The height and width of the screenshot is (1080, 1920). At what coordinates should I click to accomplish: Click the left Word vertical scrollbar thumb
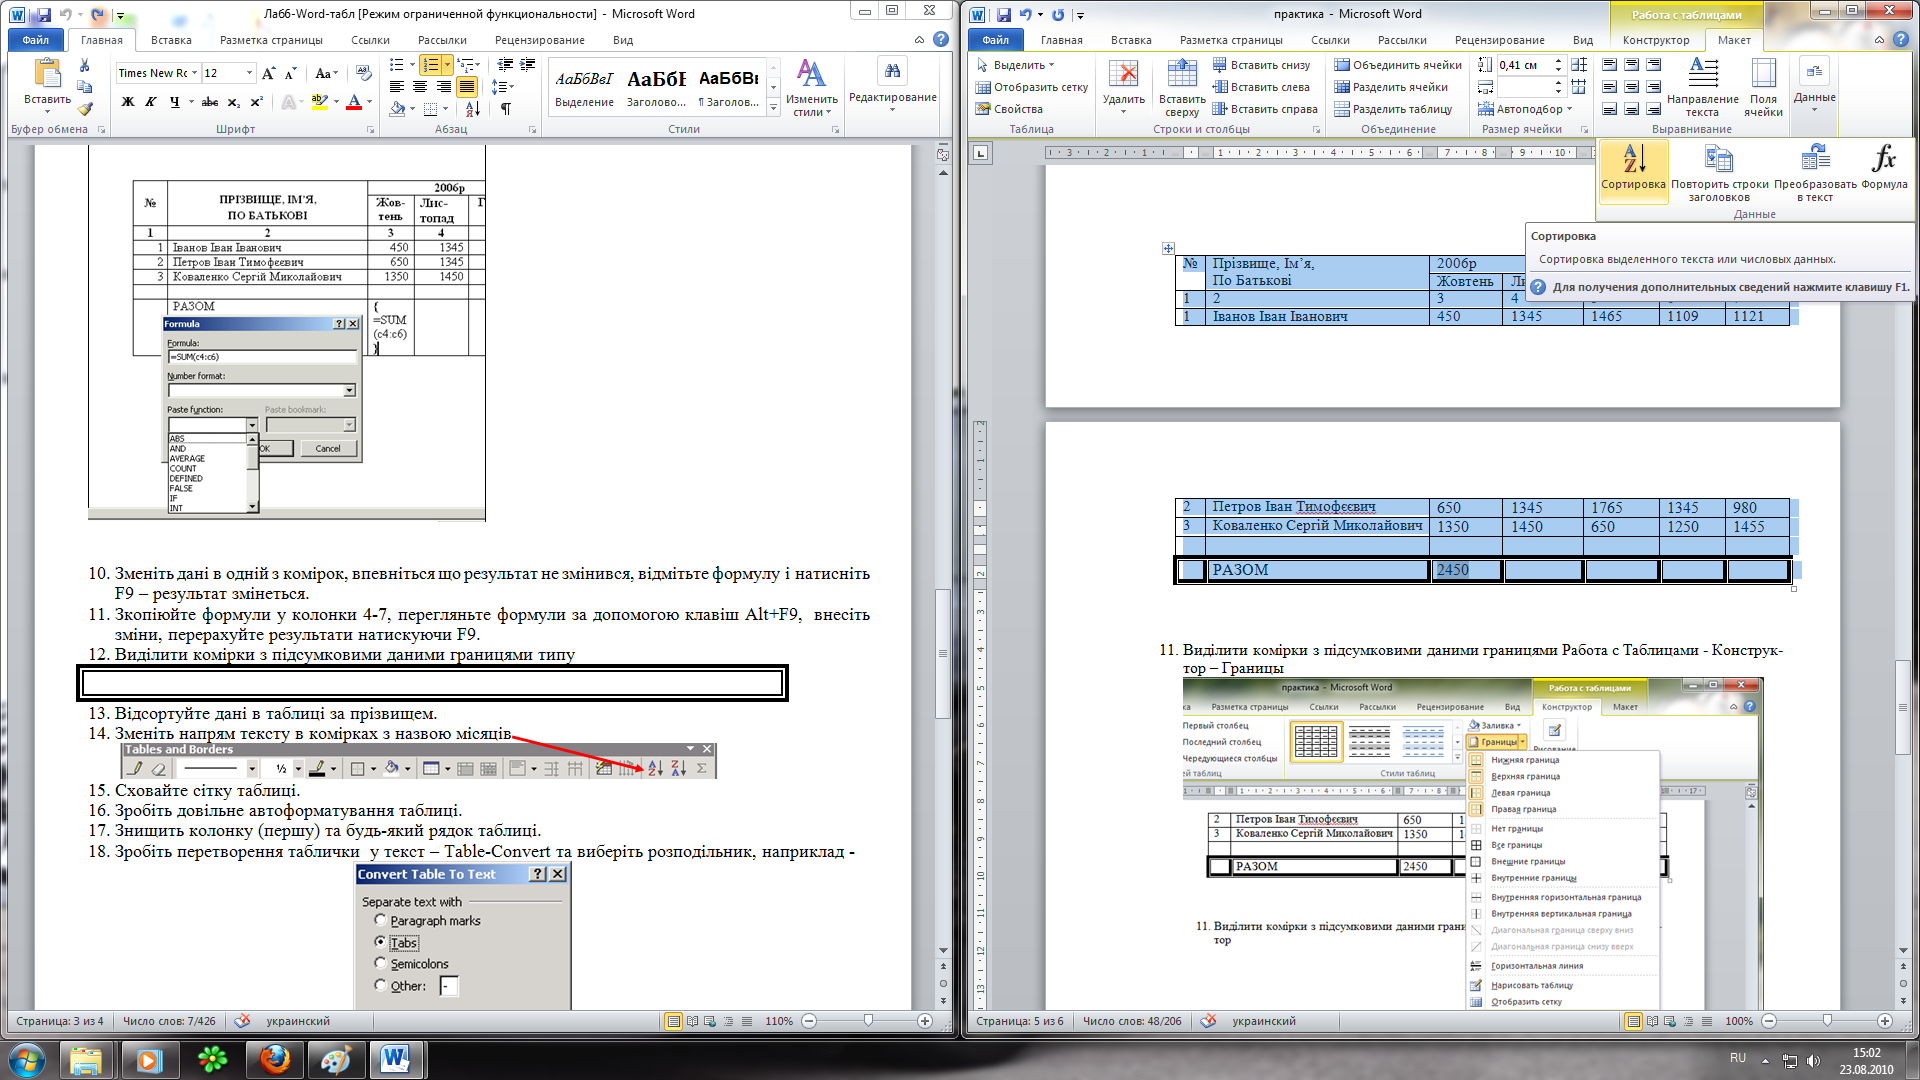pyautogui.click(x=942, y=654)
